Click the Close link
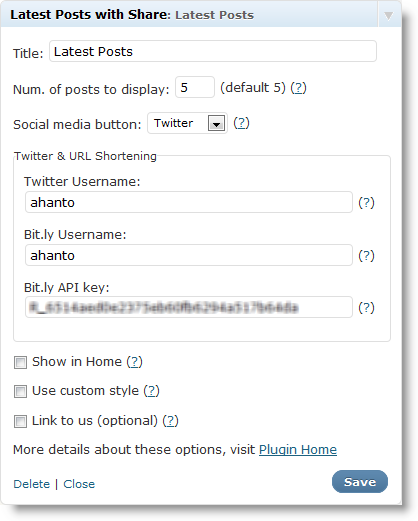418x521 pixels. pos(79,484)
